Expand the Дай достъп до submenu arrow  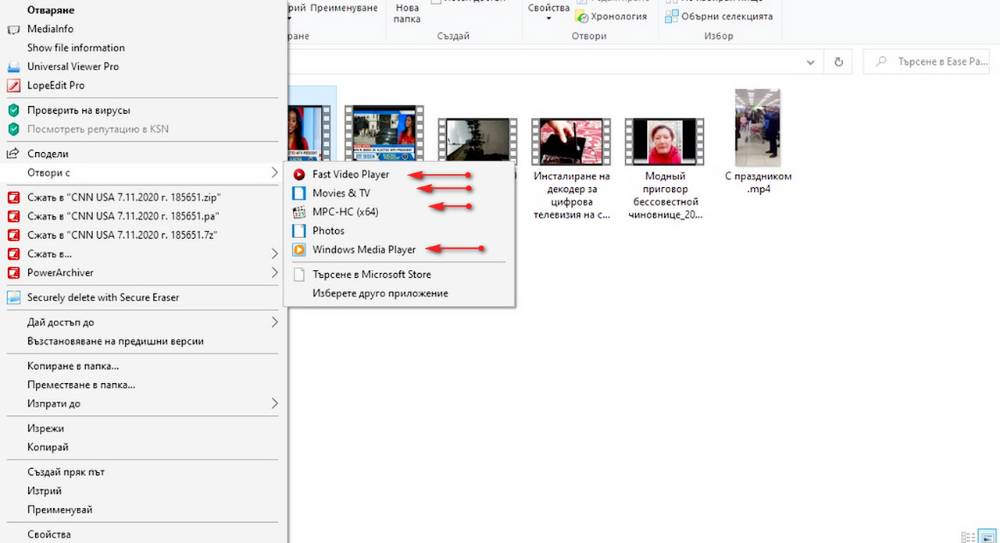274,322
